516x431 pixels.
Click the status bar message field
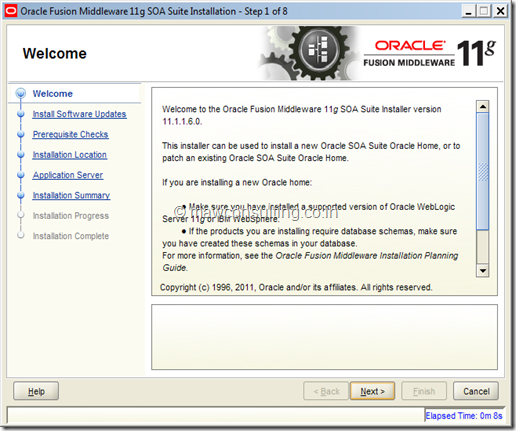point(216,415)
